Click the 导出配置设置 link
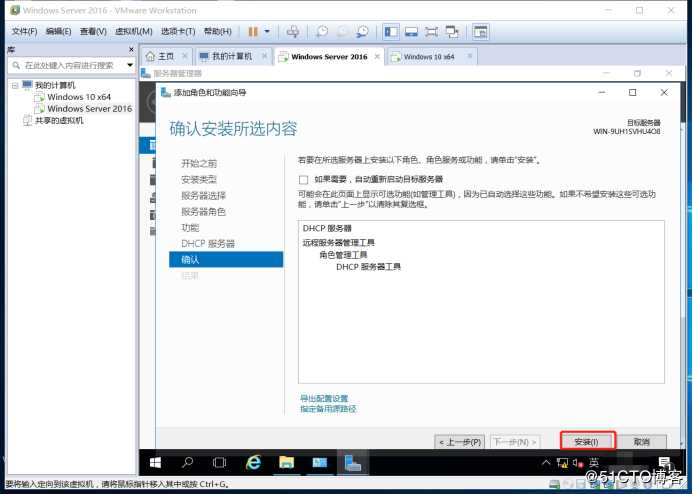This screenshot has width=693, height=494. pos(324,399)
